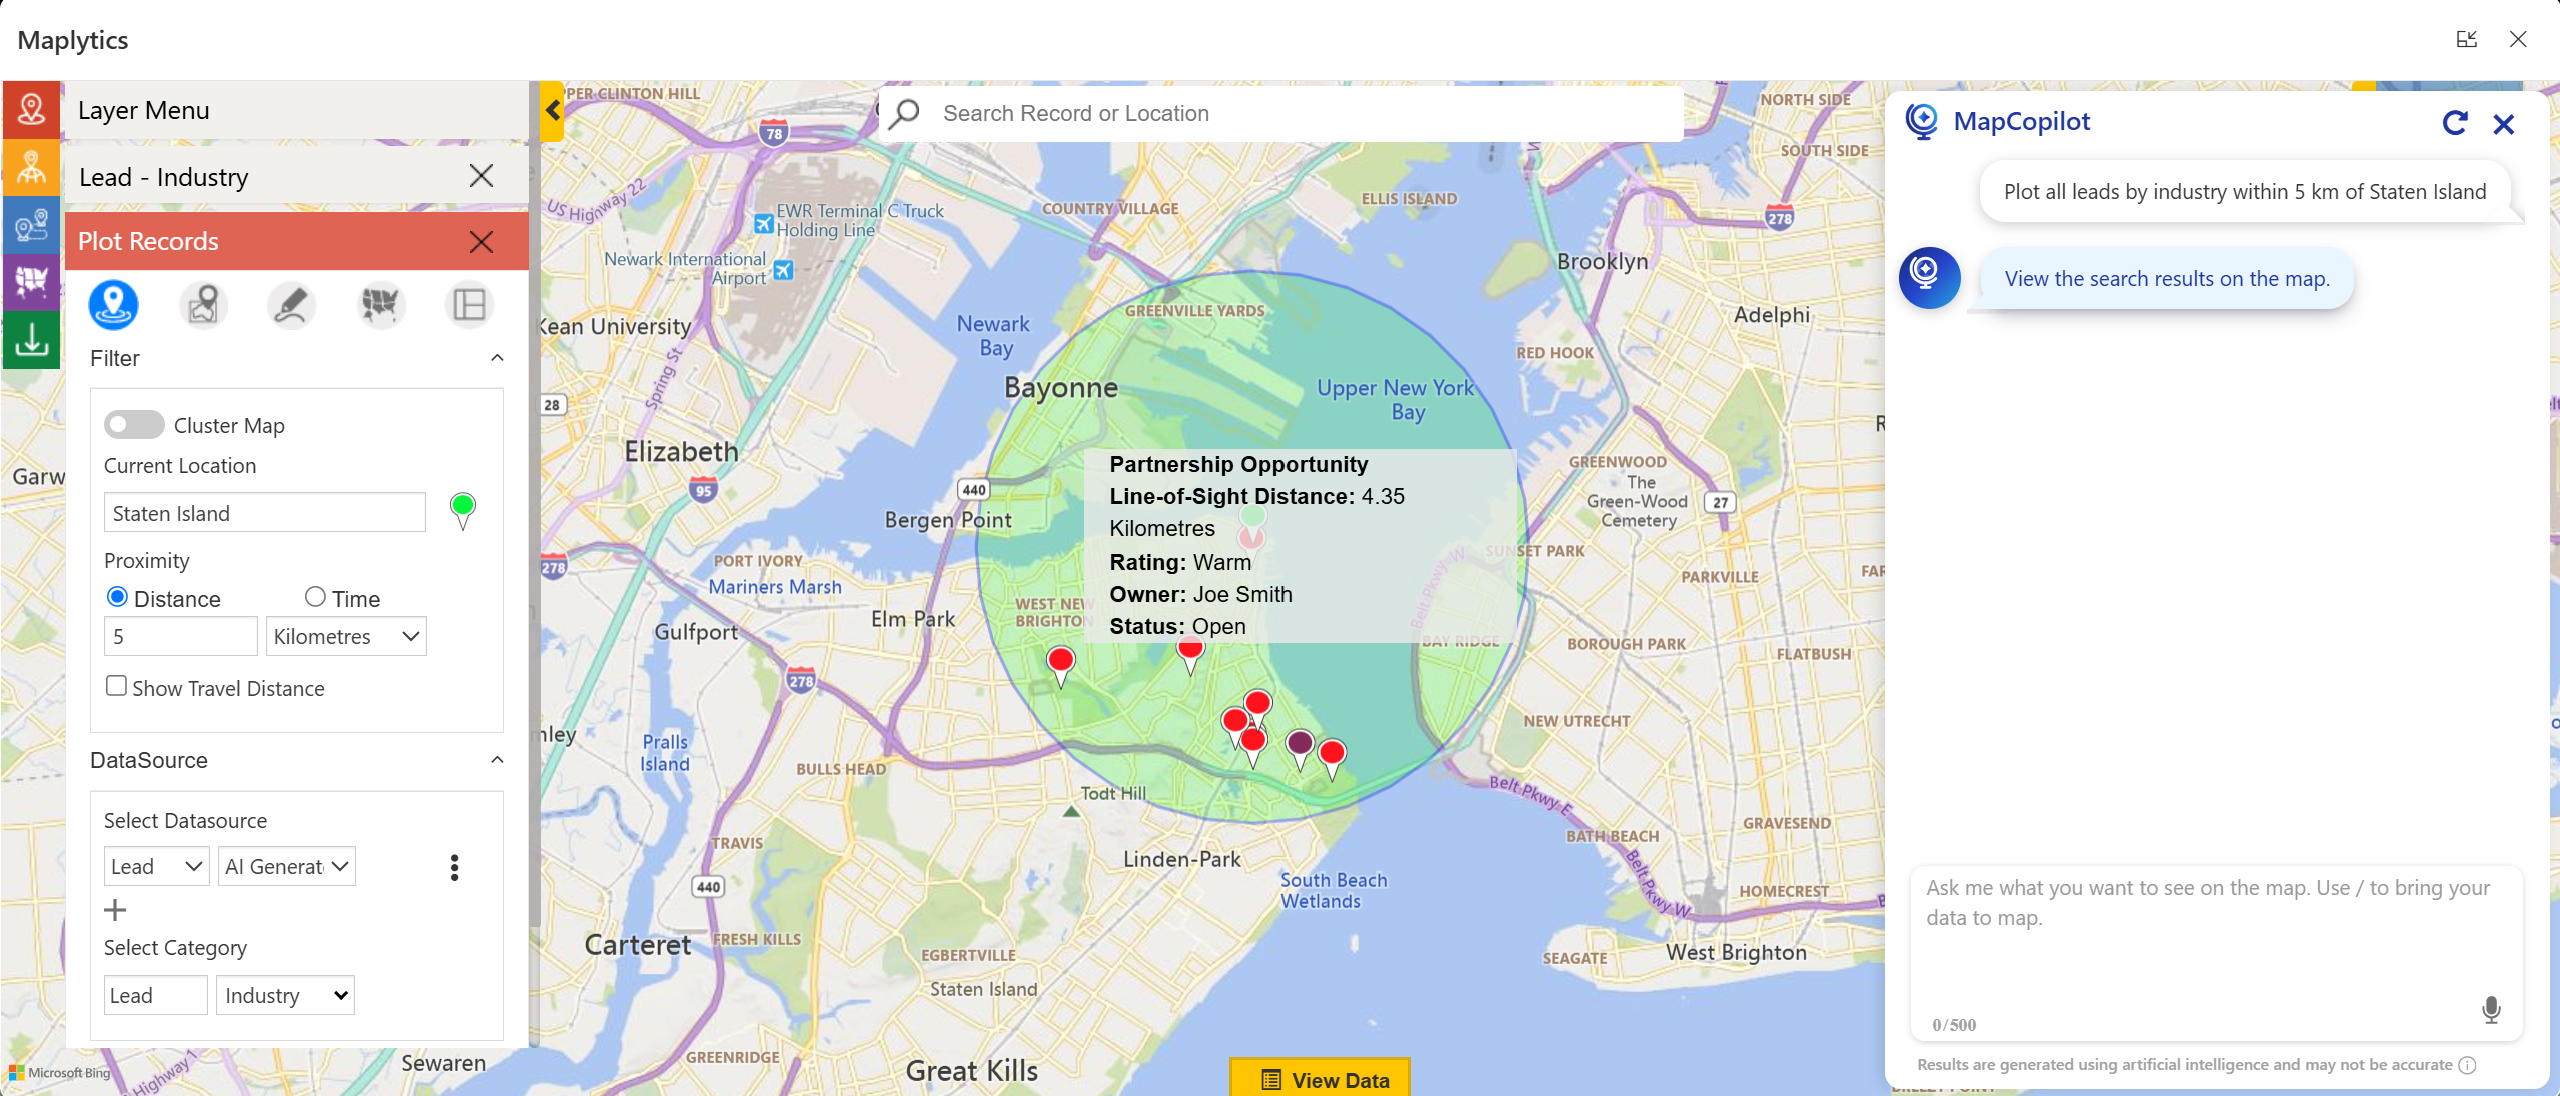Click the microphone icon in MapCopilot

click(x=2491, y=1010)
